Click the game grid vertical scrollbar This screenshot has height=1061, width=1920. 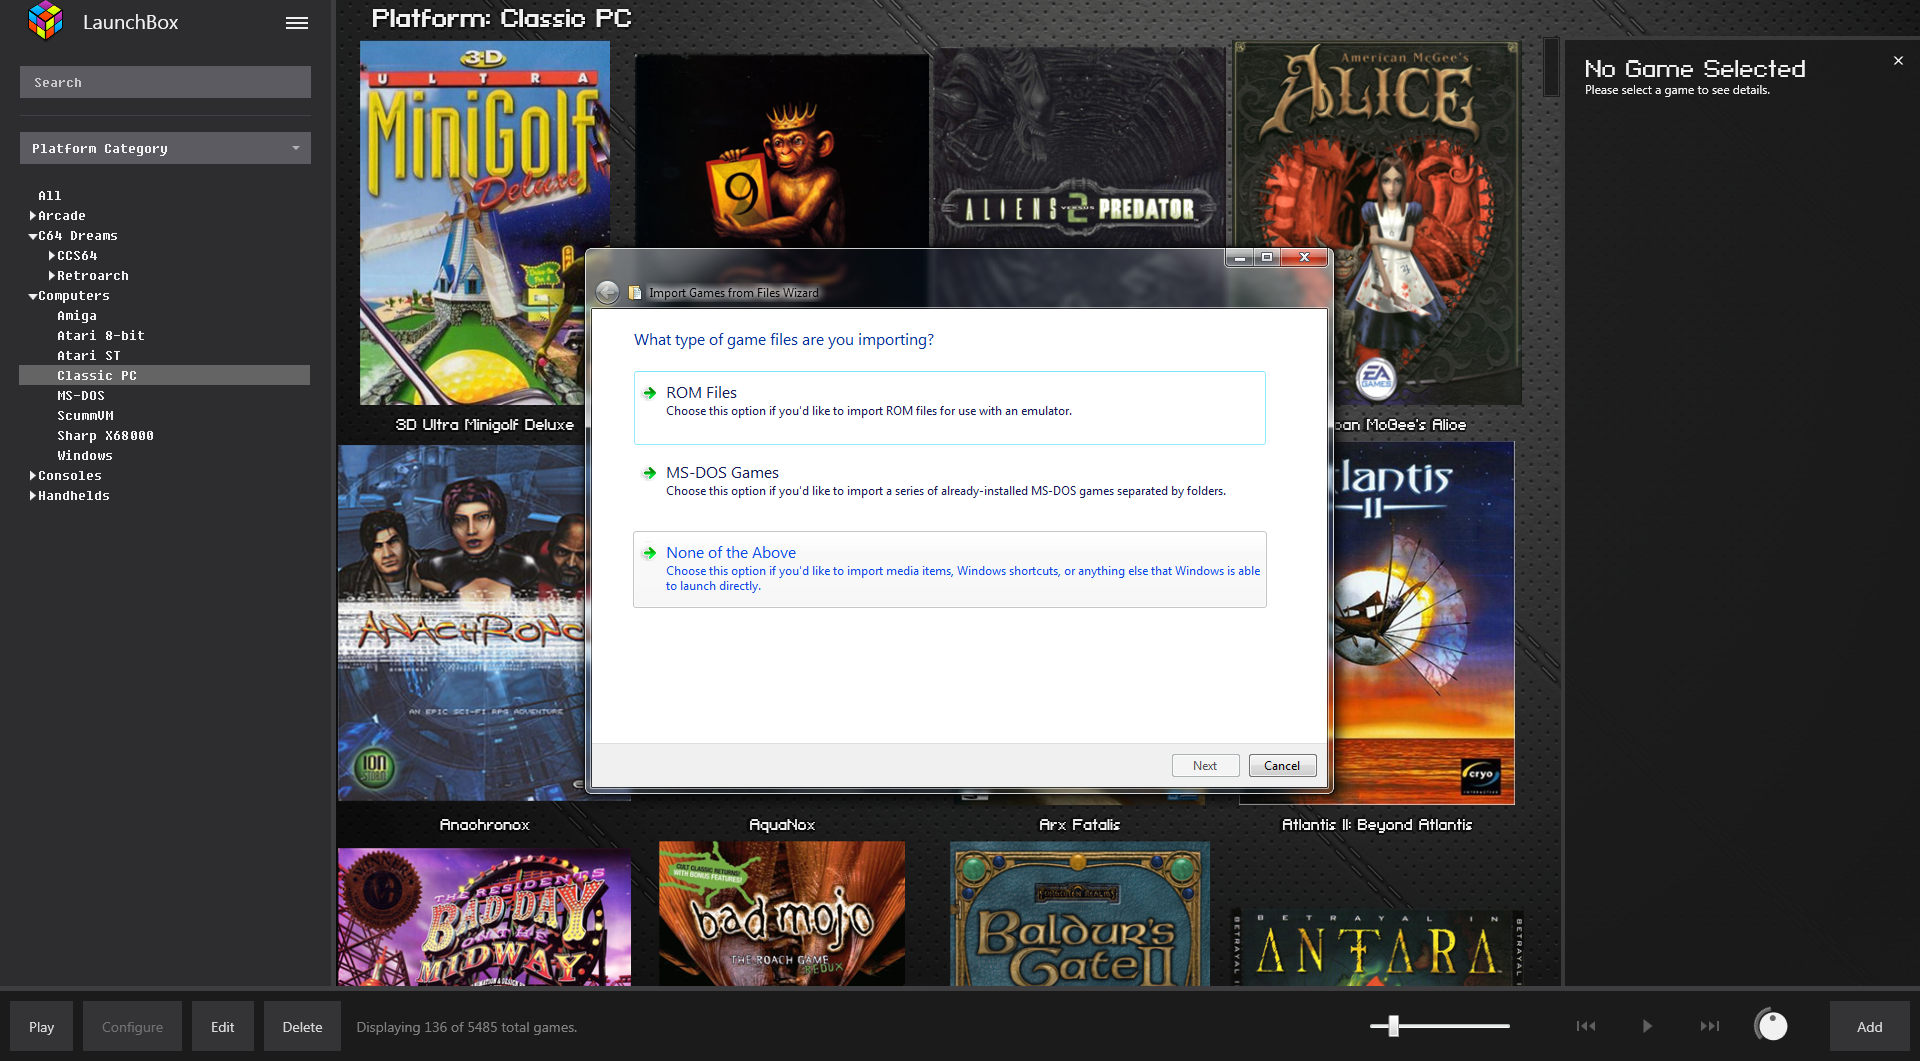(1551, 67)
